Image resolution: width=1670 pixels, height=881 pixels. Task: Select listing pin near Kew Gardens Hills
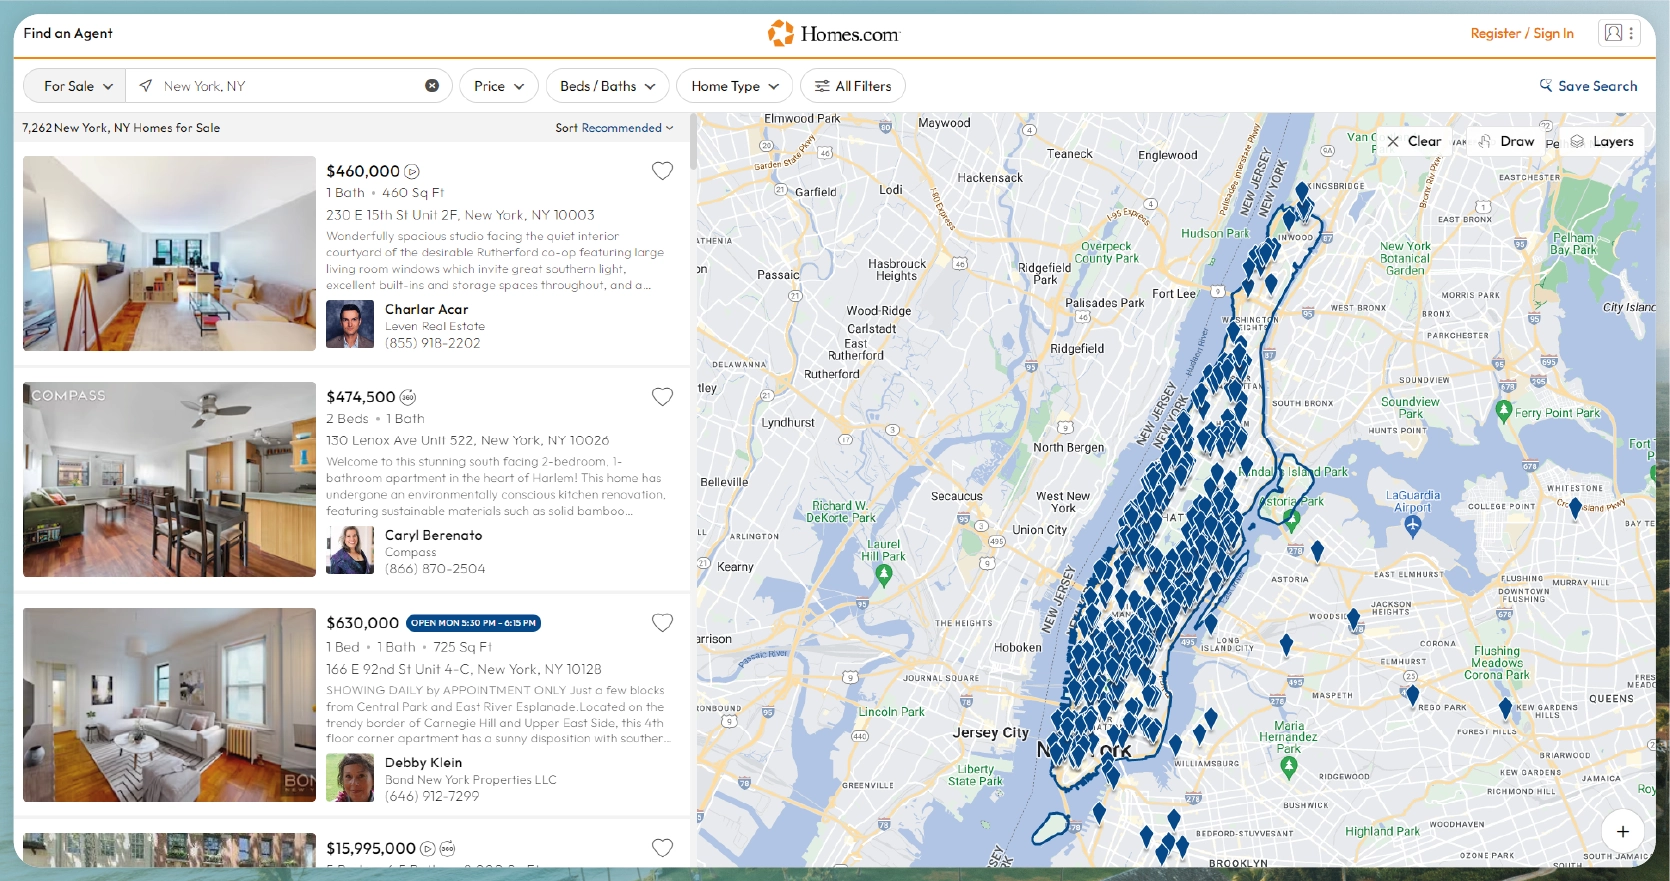point(1505,709)
